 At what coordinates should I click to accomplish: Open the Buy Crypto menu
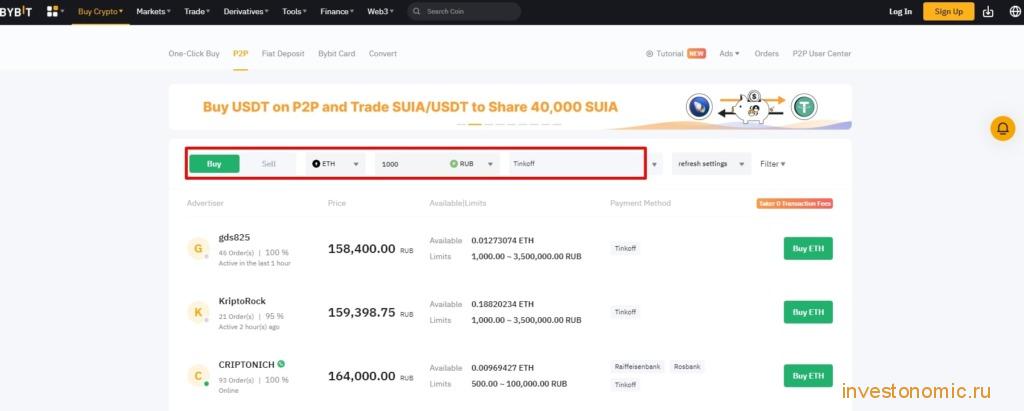pyautogui.click(x=101, y=12)
